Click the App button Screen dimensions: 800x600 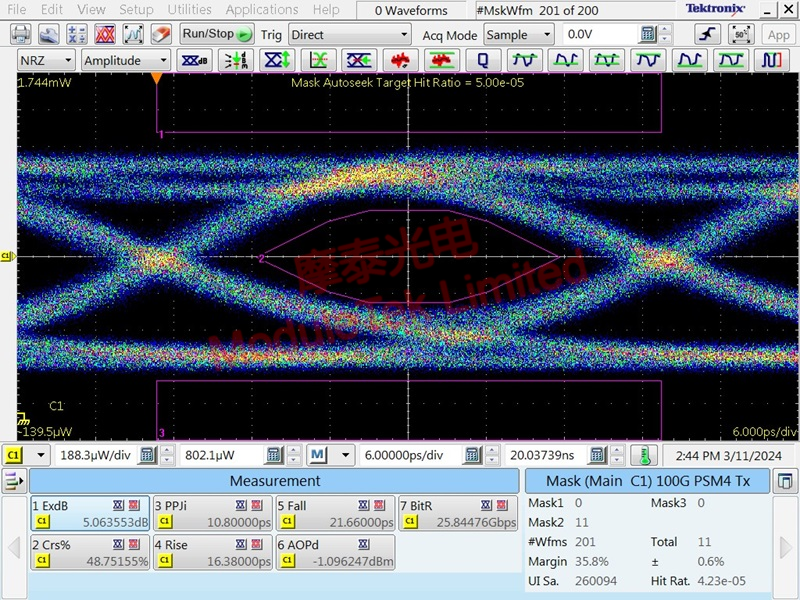click(x=778, y=35)
